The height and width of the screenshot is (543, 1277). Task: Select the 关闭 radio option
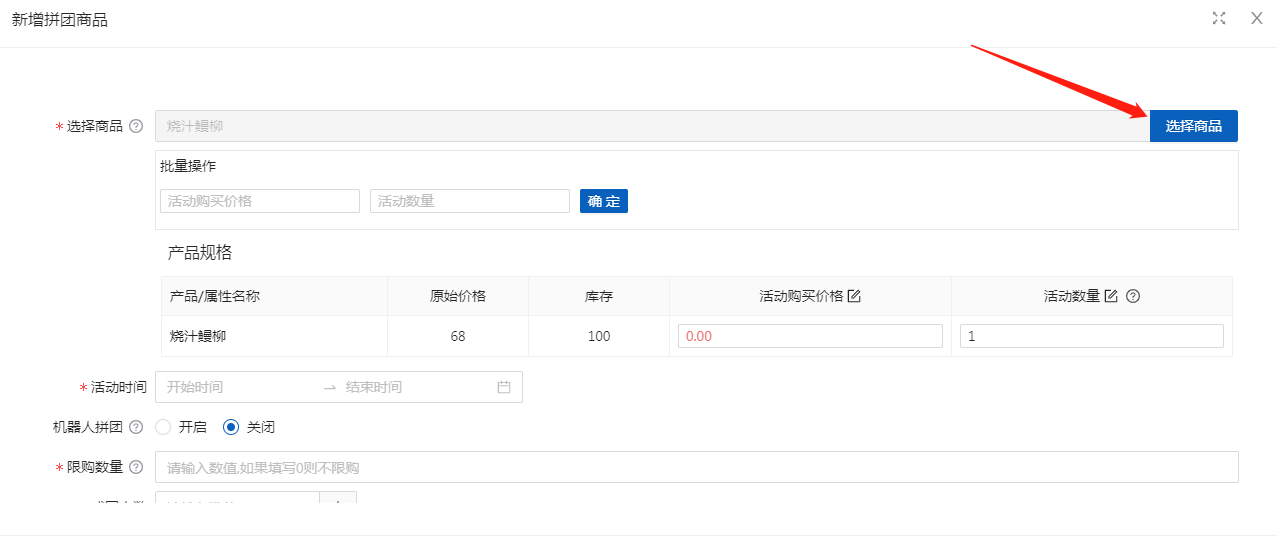[x=231, y=427]
